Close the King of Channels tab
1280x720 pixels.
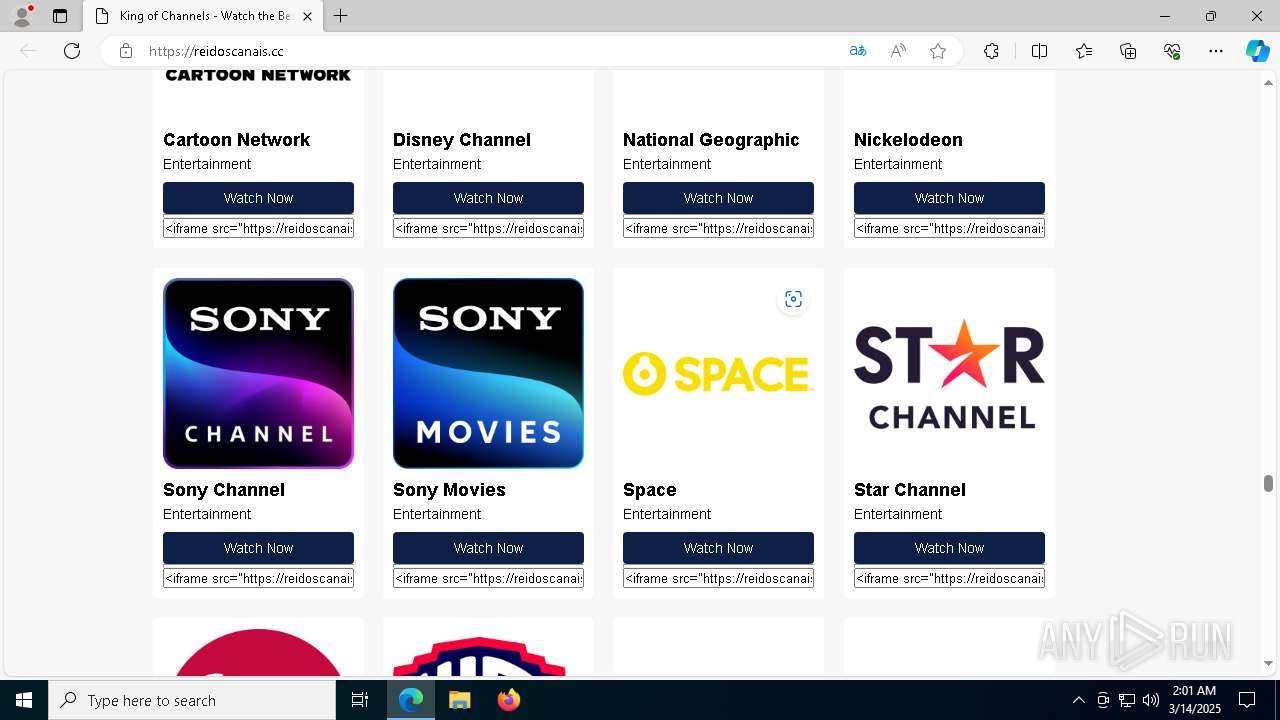(x=308, y=16)
